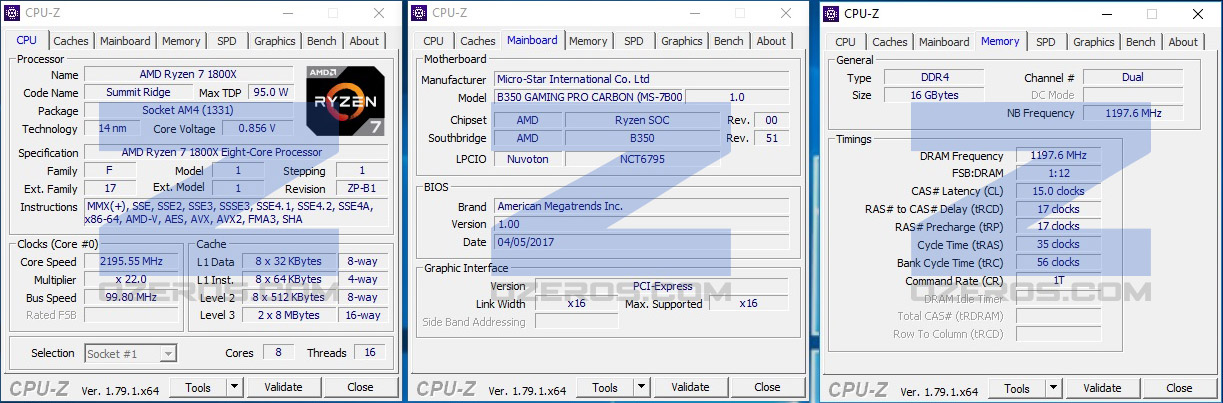Image resolution: width=1223 pixels, height=403 pixels.
Task: Click the Tools button in the middle window
Action: (x=605, y=387)
